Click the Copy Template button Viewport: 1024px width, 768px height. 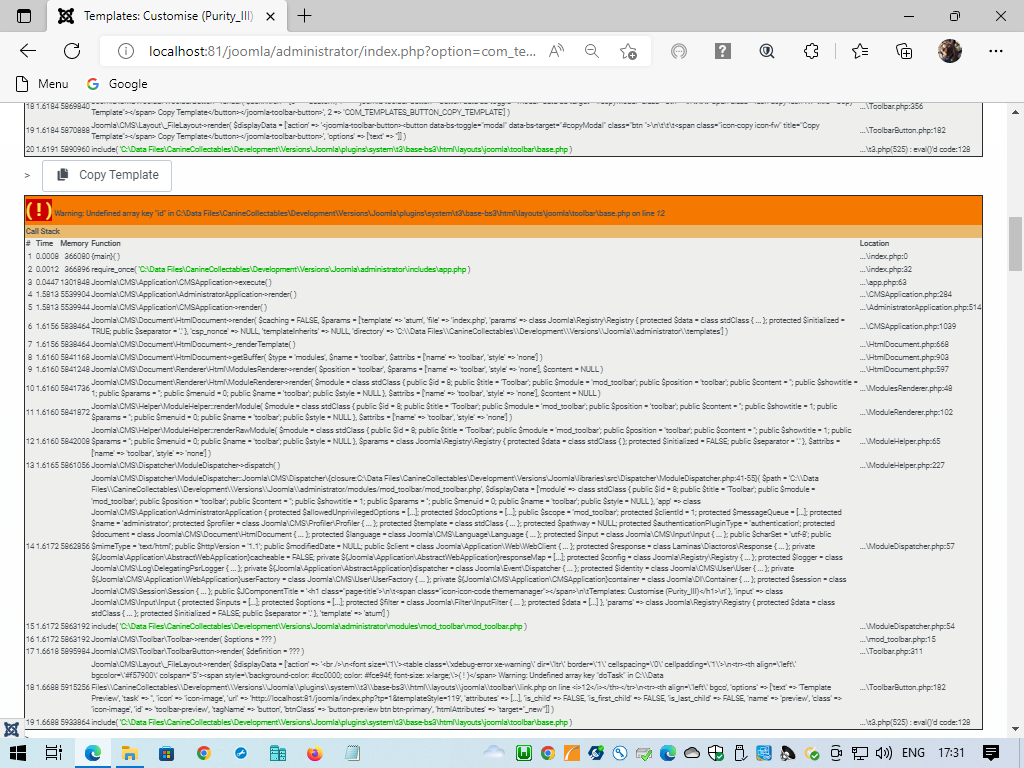pyautogui.click(x=107, y=175)
